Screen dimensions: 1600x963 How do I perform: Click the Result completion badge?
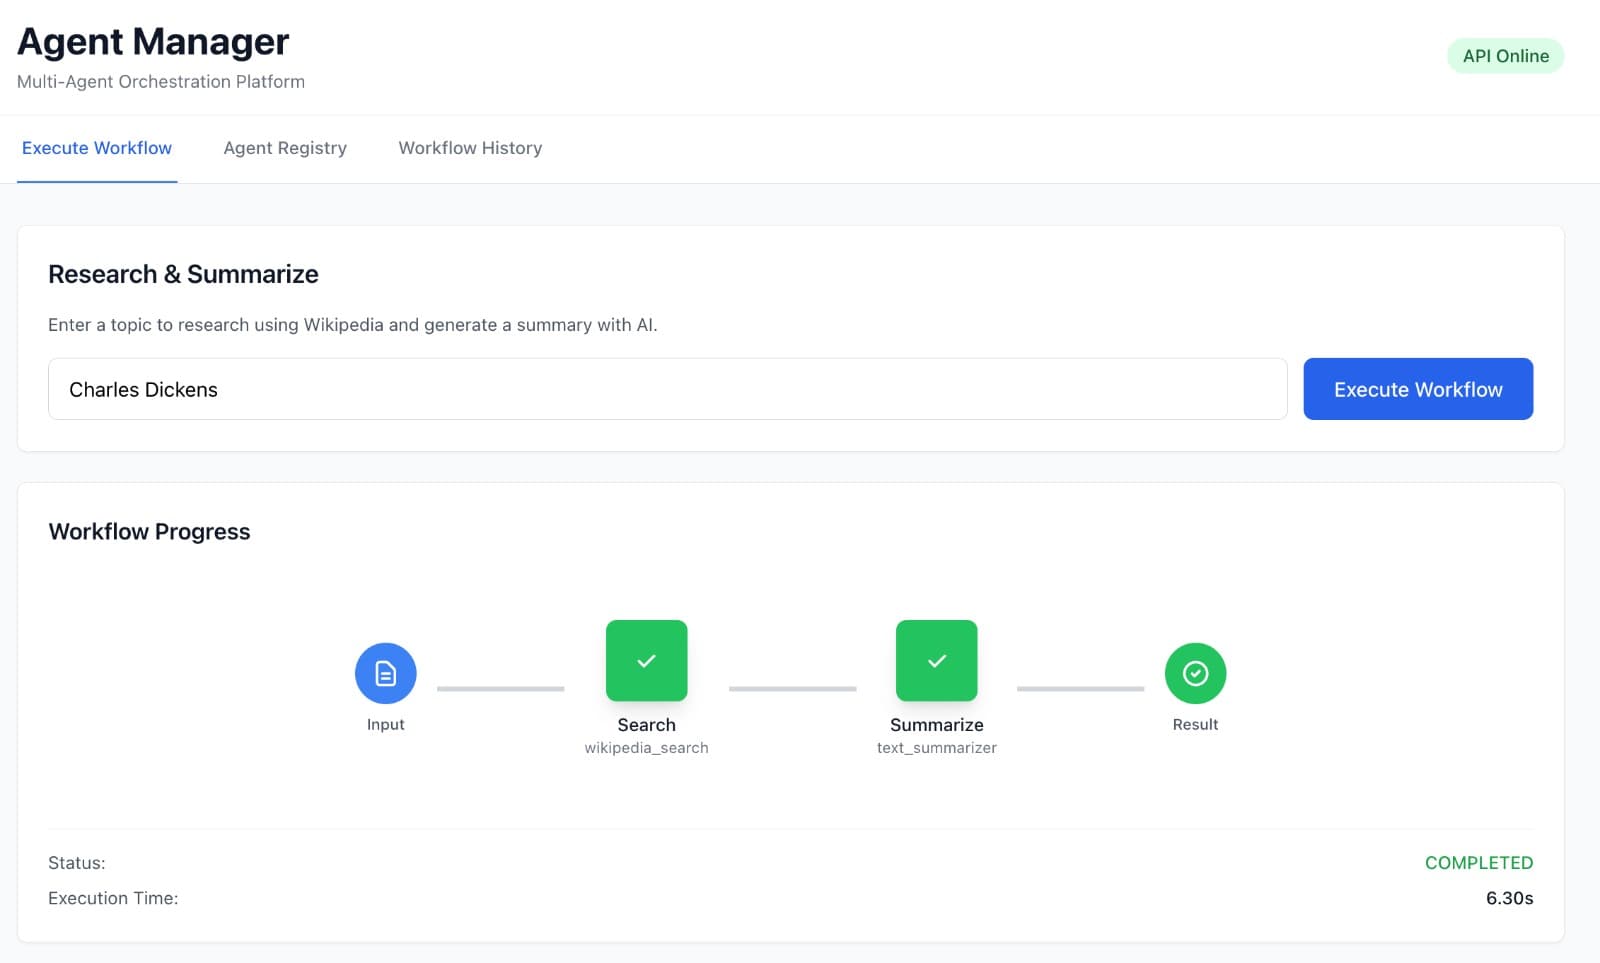(1195, 673)
